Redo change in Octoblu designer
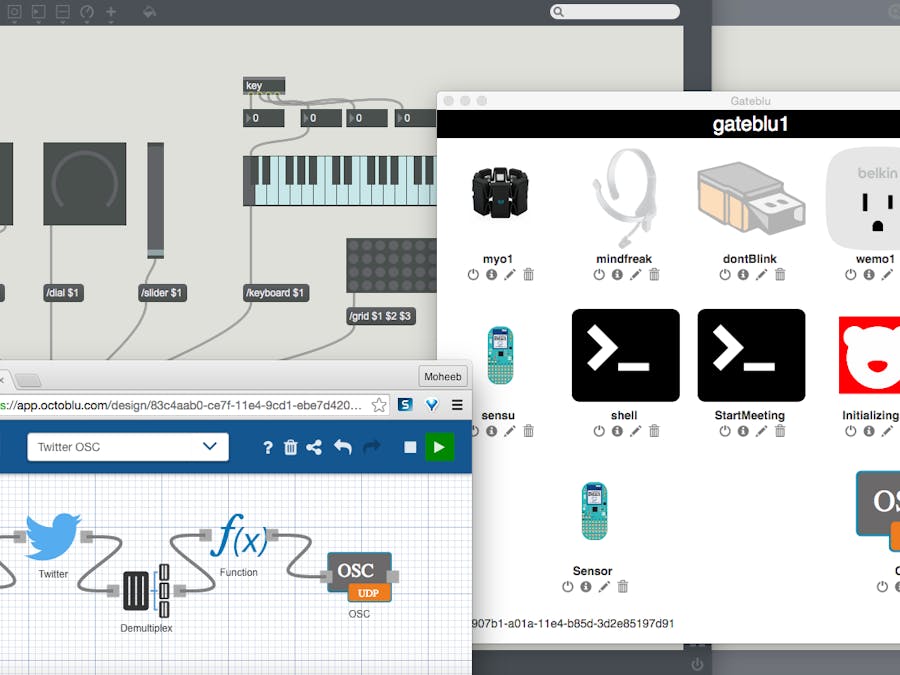Viewport: 900px width, 675px height. [x=371, y=447]
